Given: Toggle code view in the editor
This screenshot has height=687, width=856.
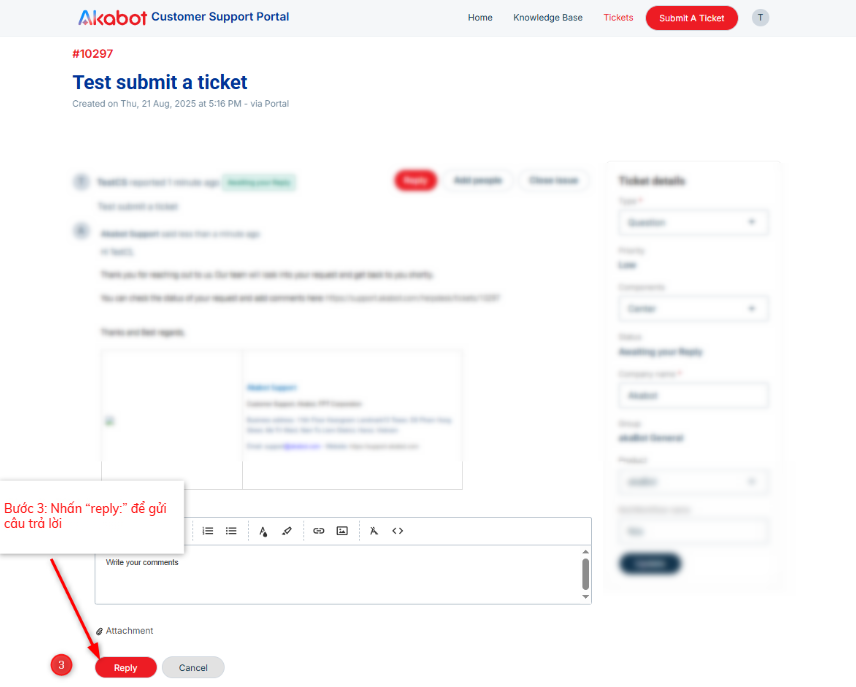Looking at the screenshot, I should [x=397, y=531].
